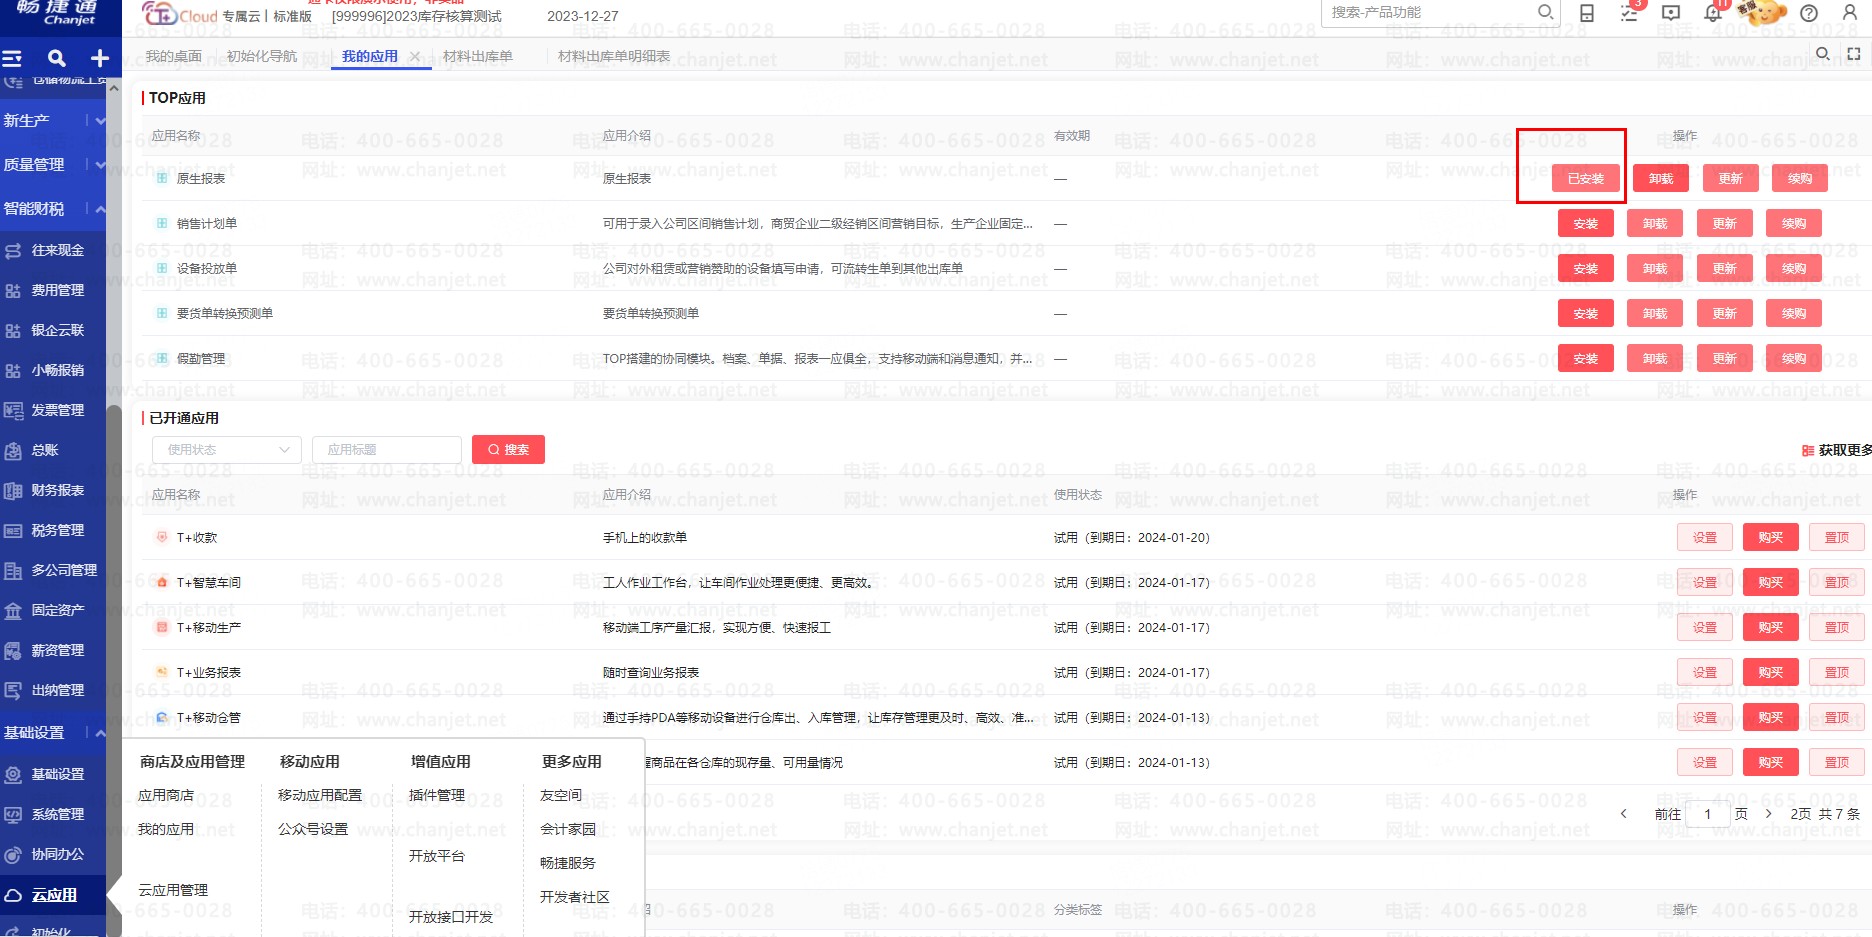Open 公众号设置 from the popup menu
The height and width of the screenshot is (937, 1872).
pyautogui.click(x=313, y=829)
